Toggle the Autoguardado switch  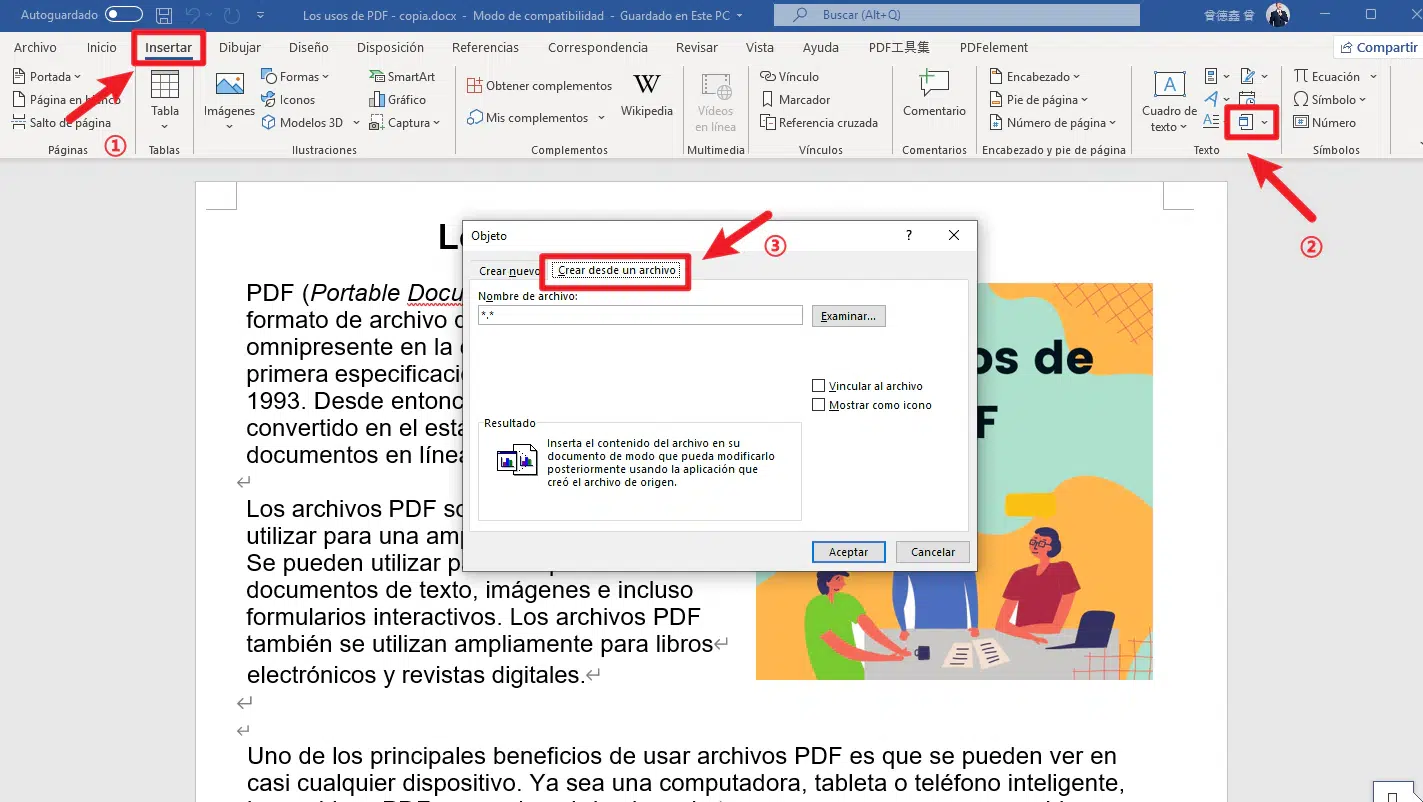tap(124, 15)
